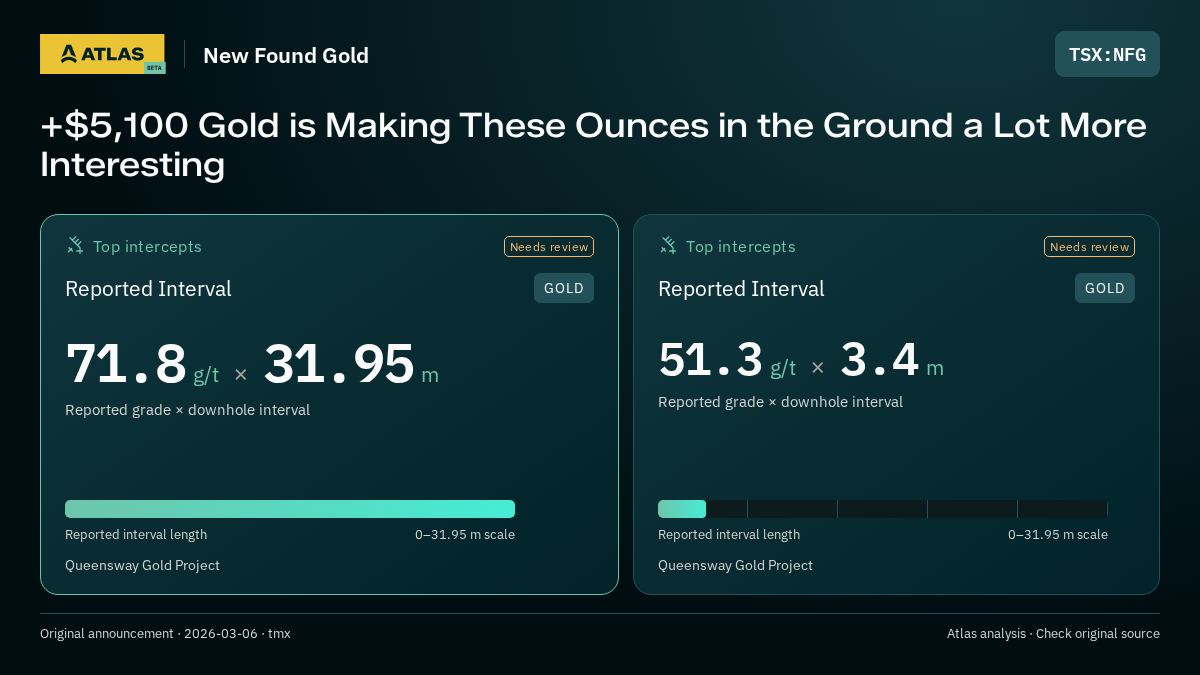Click Reported Interval heading on the 51.3 g/t card
The width and height of the screenshot is (1200, 675).
pos(741,289)
